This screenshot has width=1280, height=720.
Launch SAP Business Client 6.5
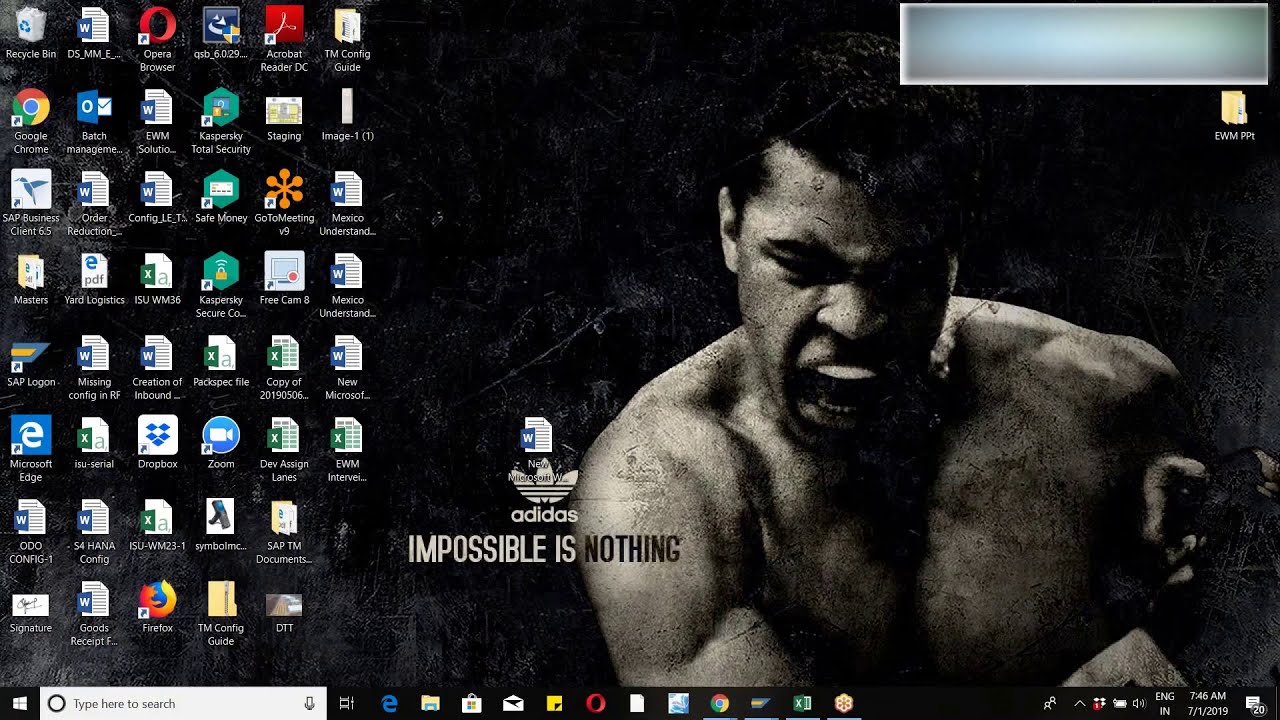pos(31,204)
